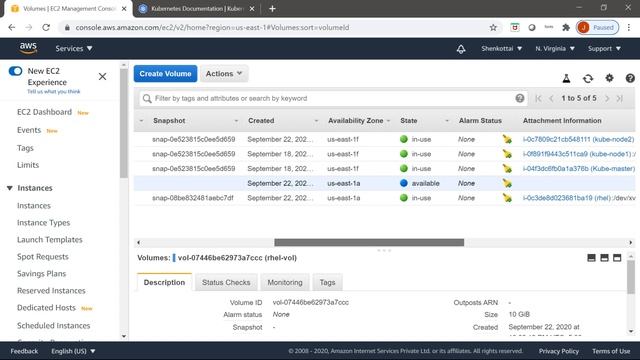Switch to Kubernetes Documentation browser tab
The height and width of the screenshot is (360, 640).
198,9
